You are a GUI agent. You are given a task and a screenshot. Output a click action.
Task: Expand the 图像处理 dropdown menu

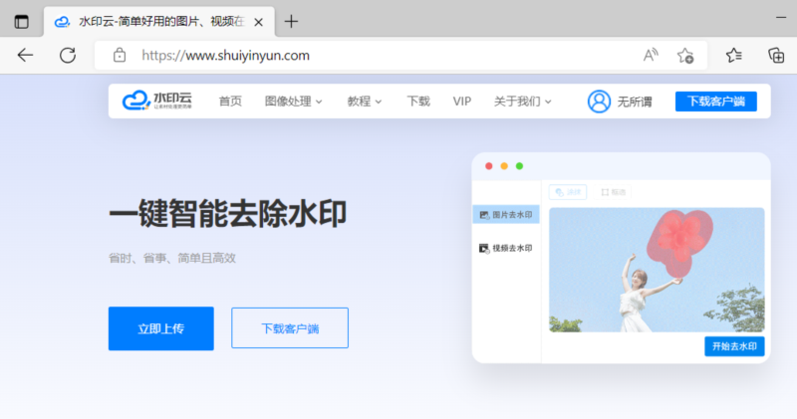293,101
